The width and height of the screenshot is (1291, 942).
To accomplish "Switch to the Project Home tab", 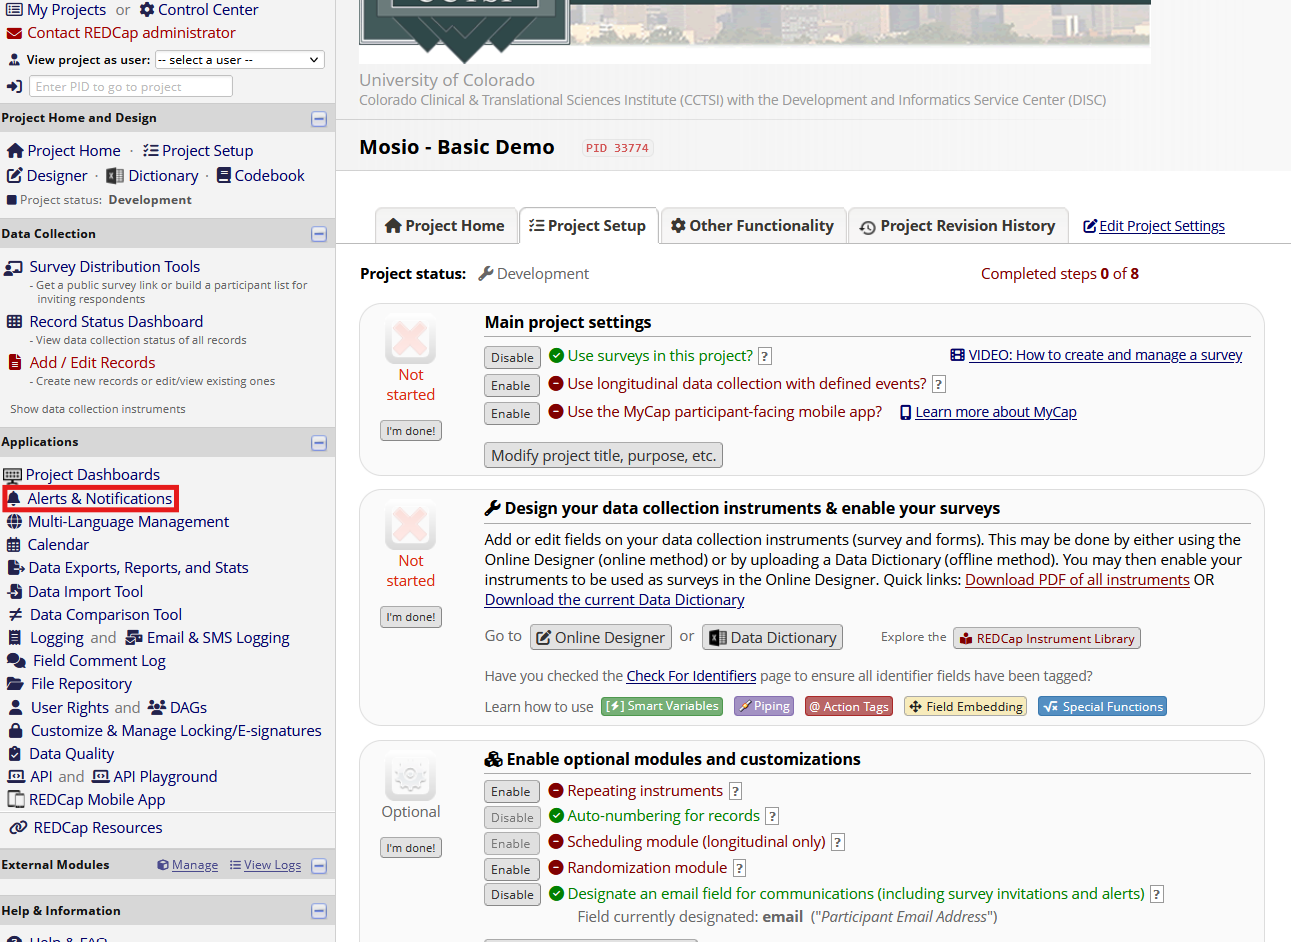I will (x=445, y=226).
